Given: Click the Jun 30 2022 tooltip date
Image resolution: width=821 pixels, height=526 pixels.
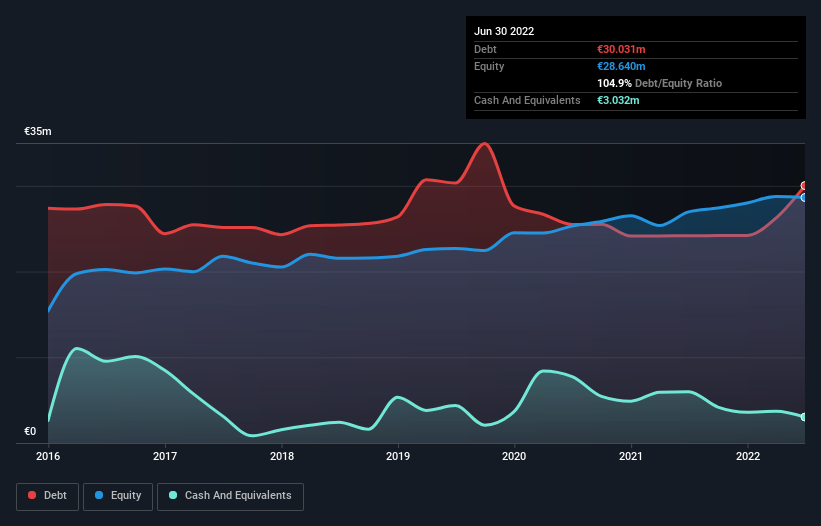Looking at the screenshot, I should click(x=504, y=31).
